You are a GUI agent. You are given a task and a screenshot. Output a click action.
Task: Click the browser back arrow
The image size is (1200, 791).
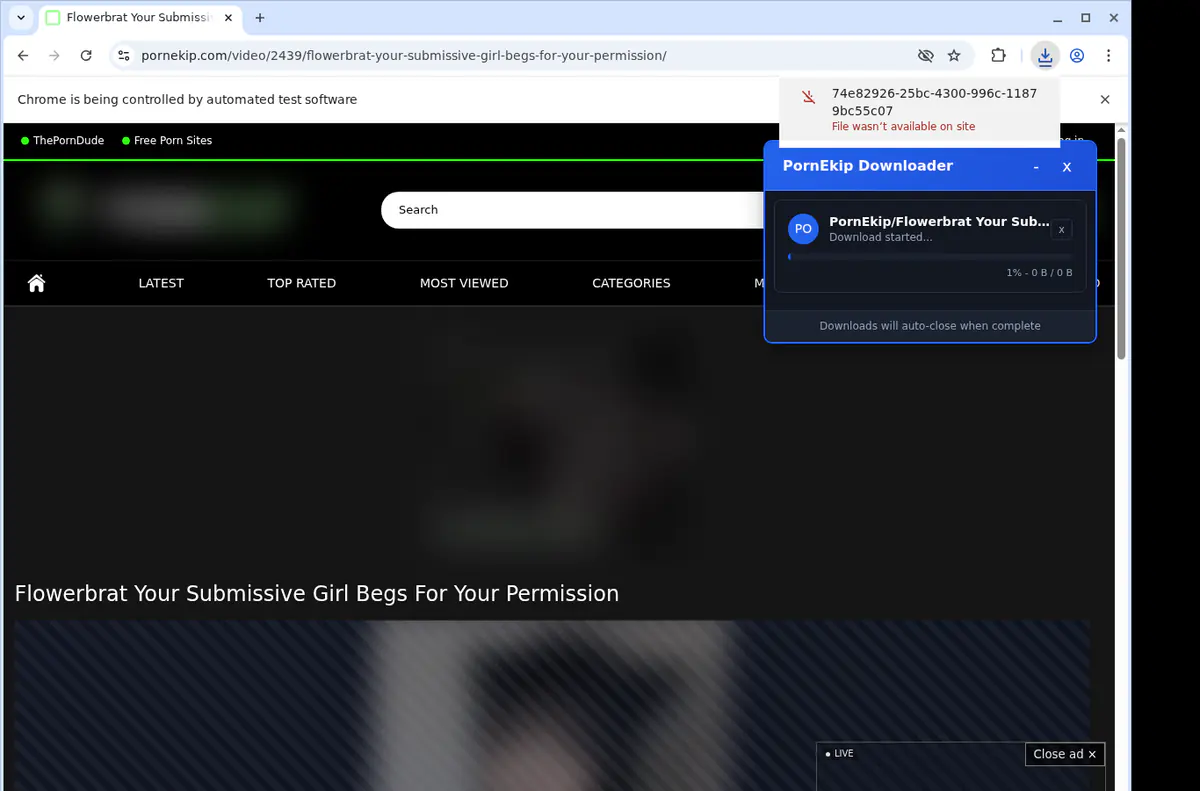click(x=23, y=56)
